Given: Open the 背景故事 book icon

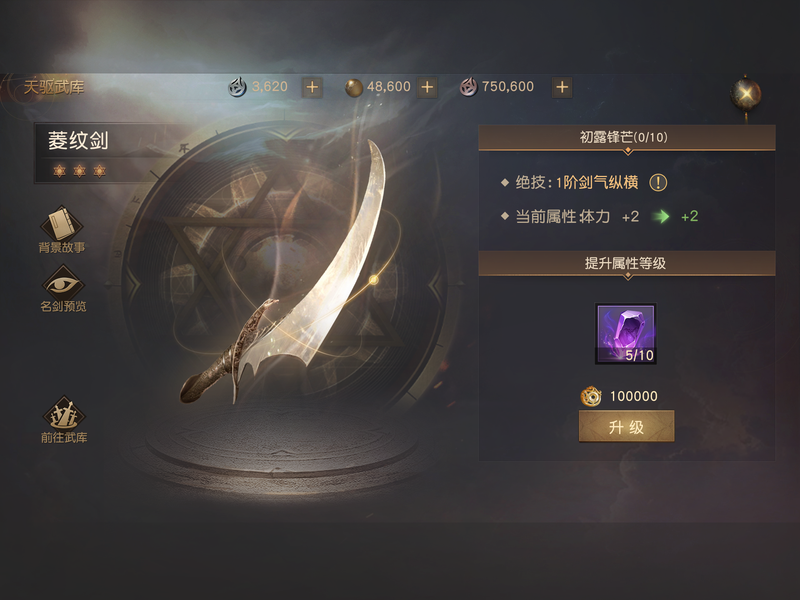Looking at the screenshot, I should pyautogui.click(x=62, y=229).
